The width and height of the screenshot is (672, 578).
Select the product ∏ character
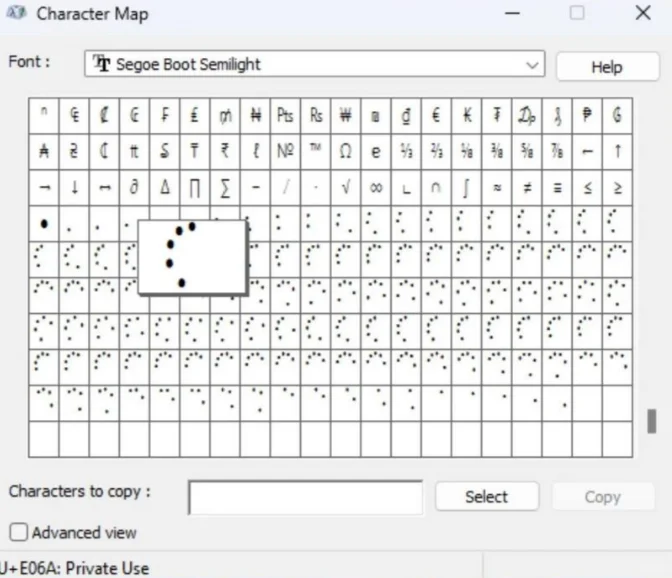coord(195,188)
